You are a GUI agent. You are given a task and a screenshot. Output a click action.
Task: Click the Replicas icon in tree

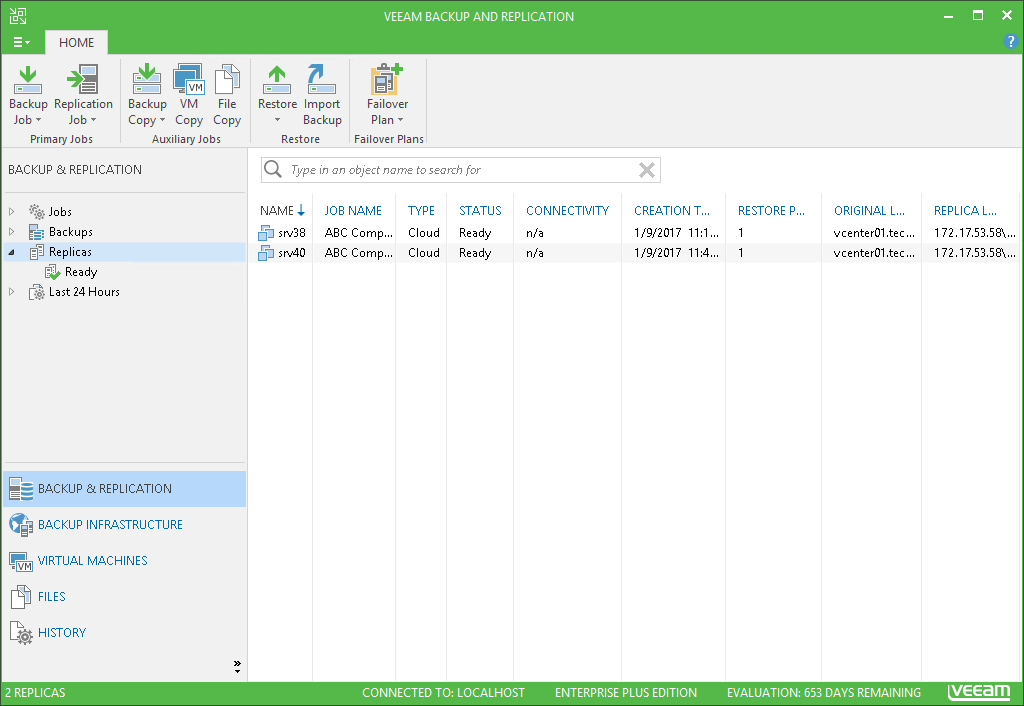coord(37,252)
